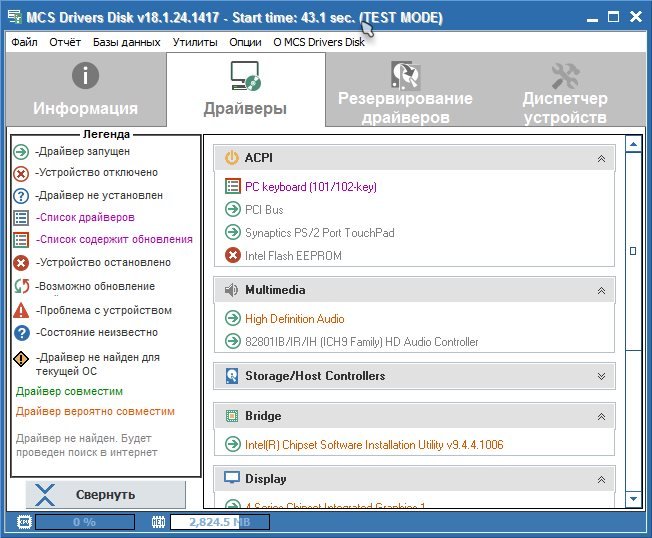This screenshot has height=538, width=652.
Task: Click the Возможно обновление legend icon
Action: coord(21,286)
